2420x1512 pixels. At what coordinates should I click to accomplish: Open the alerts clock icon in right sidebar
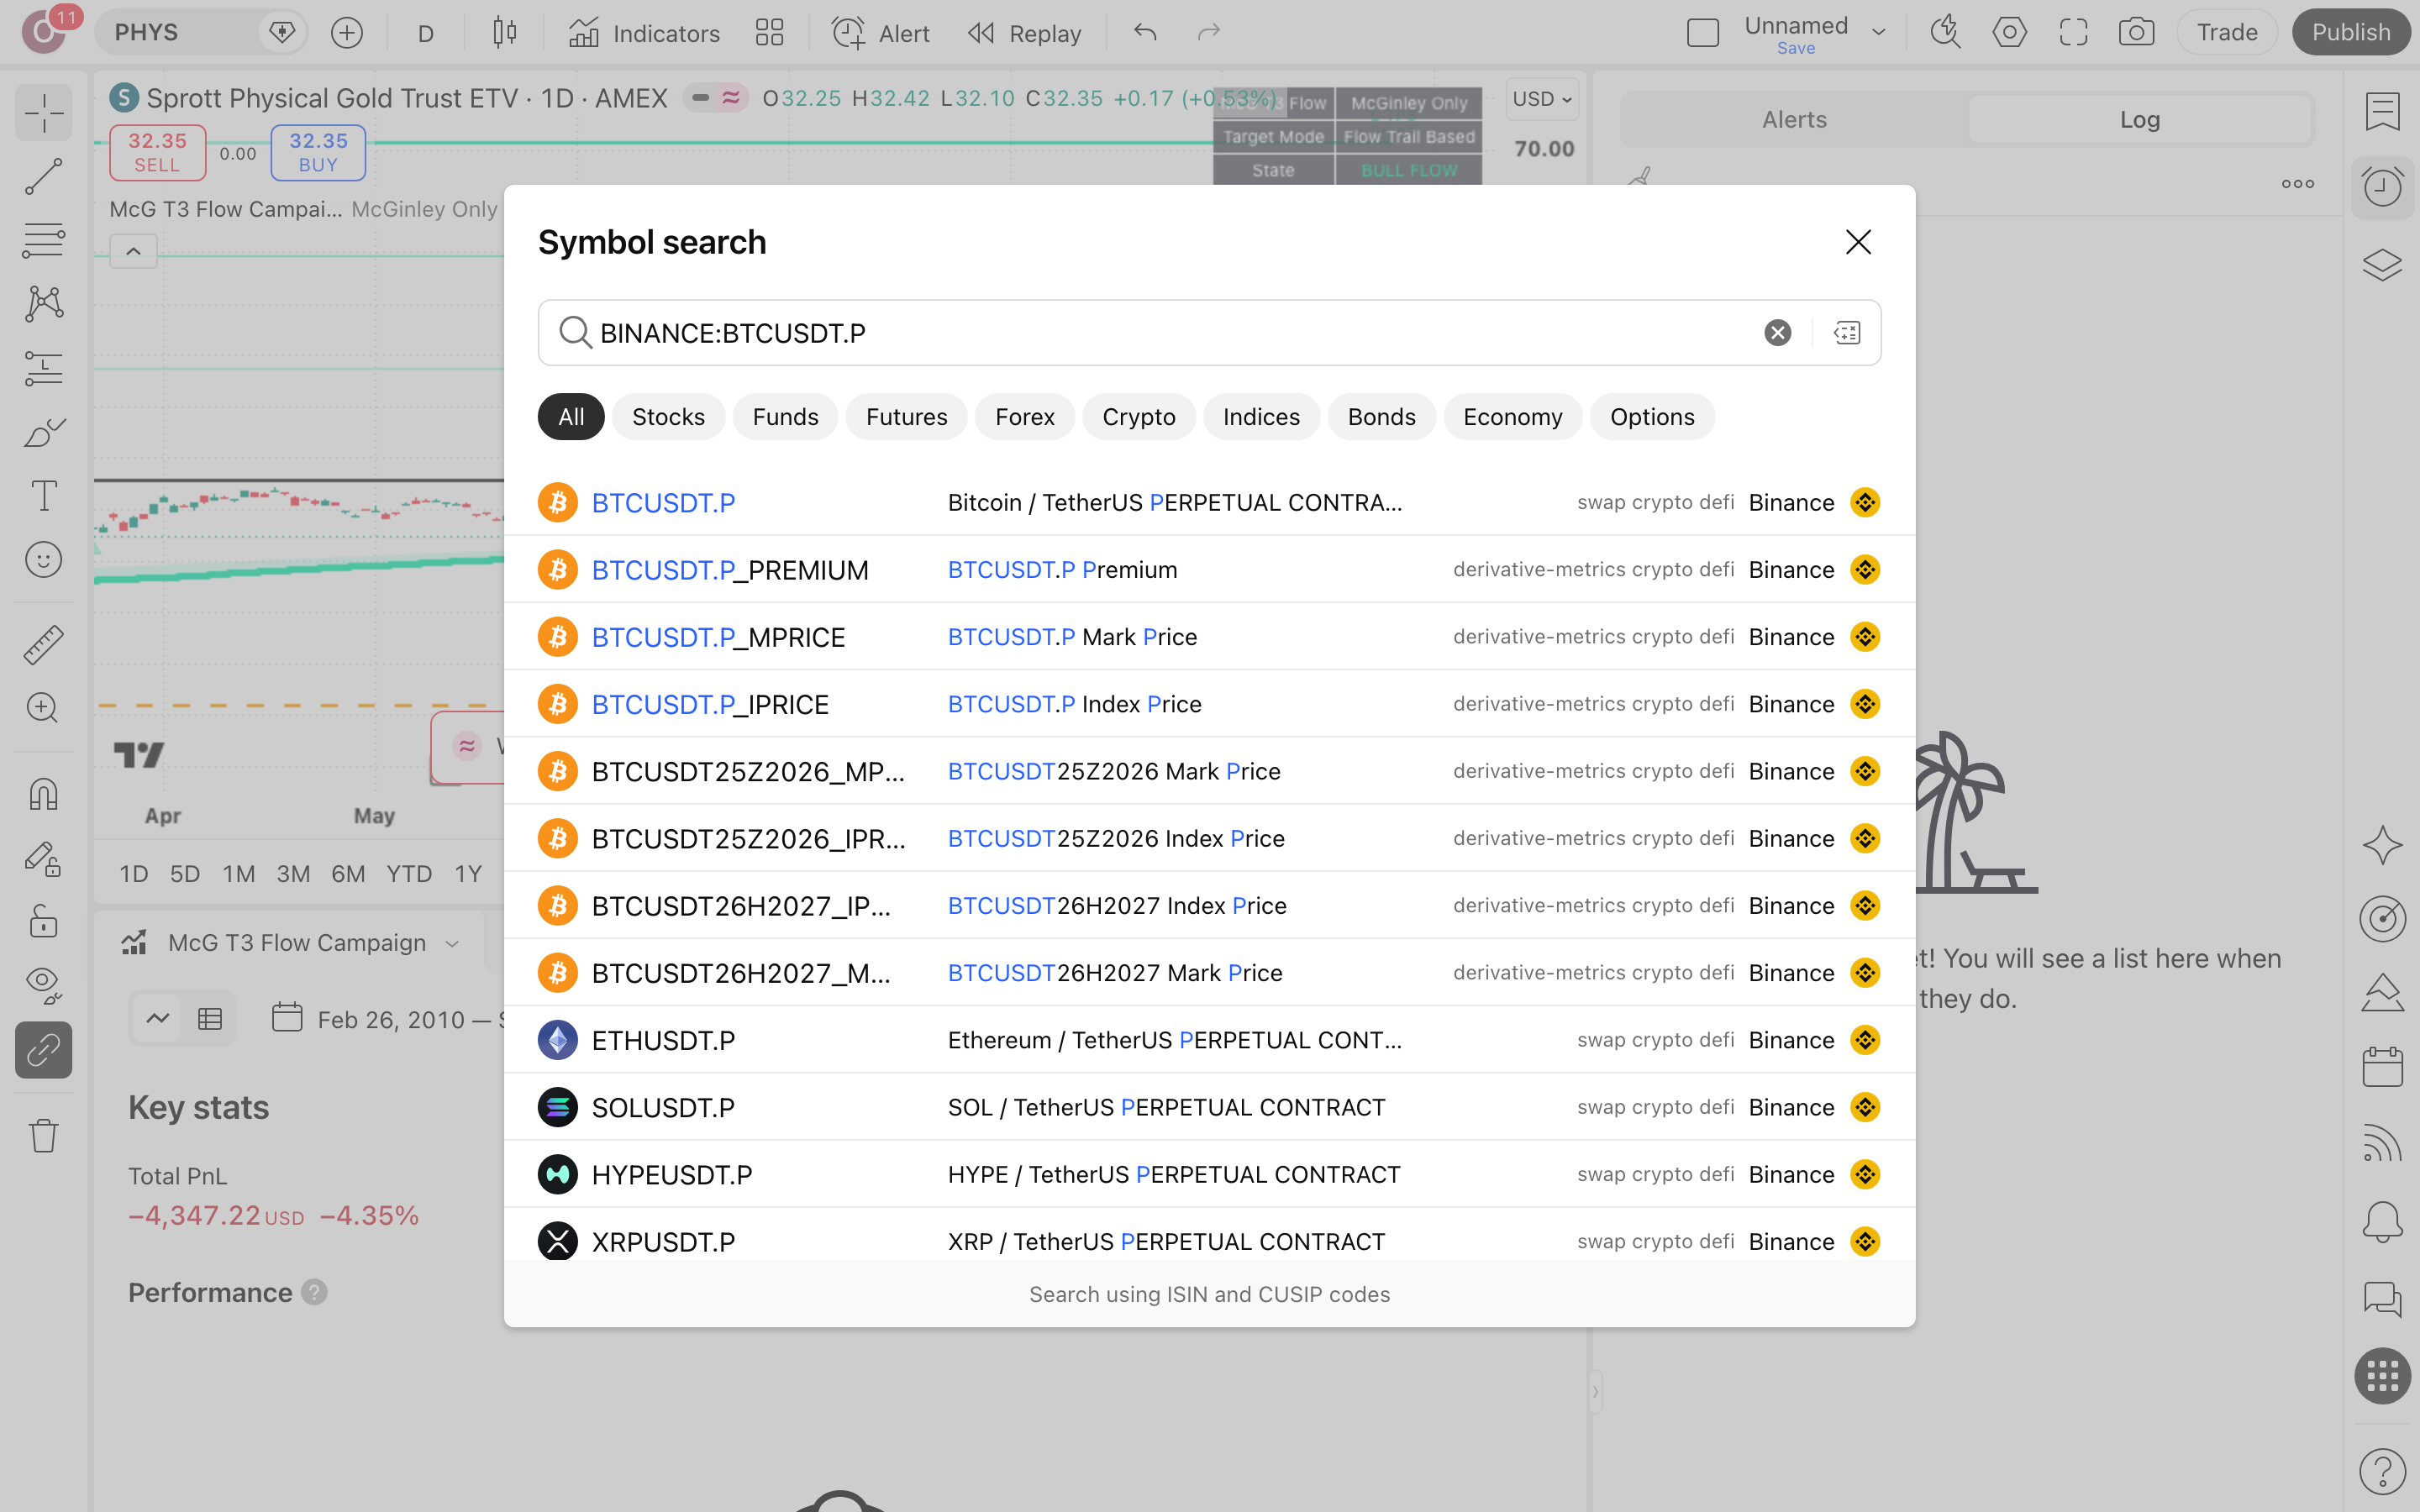2382,188
